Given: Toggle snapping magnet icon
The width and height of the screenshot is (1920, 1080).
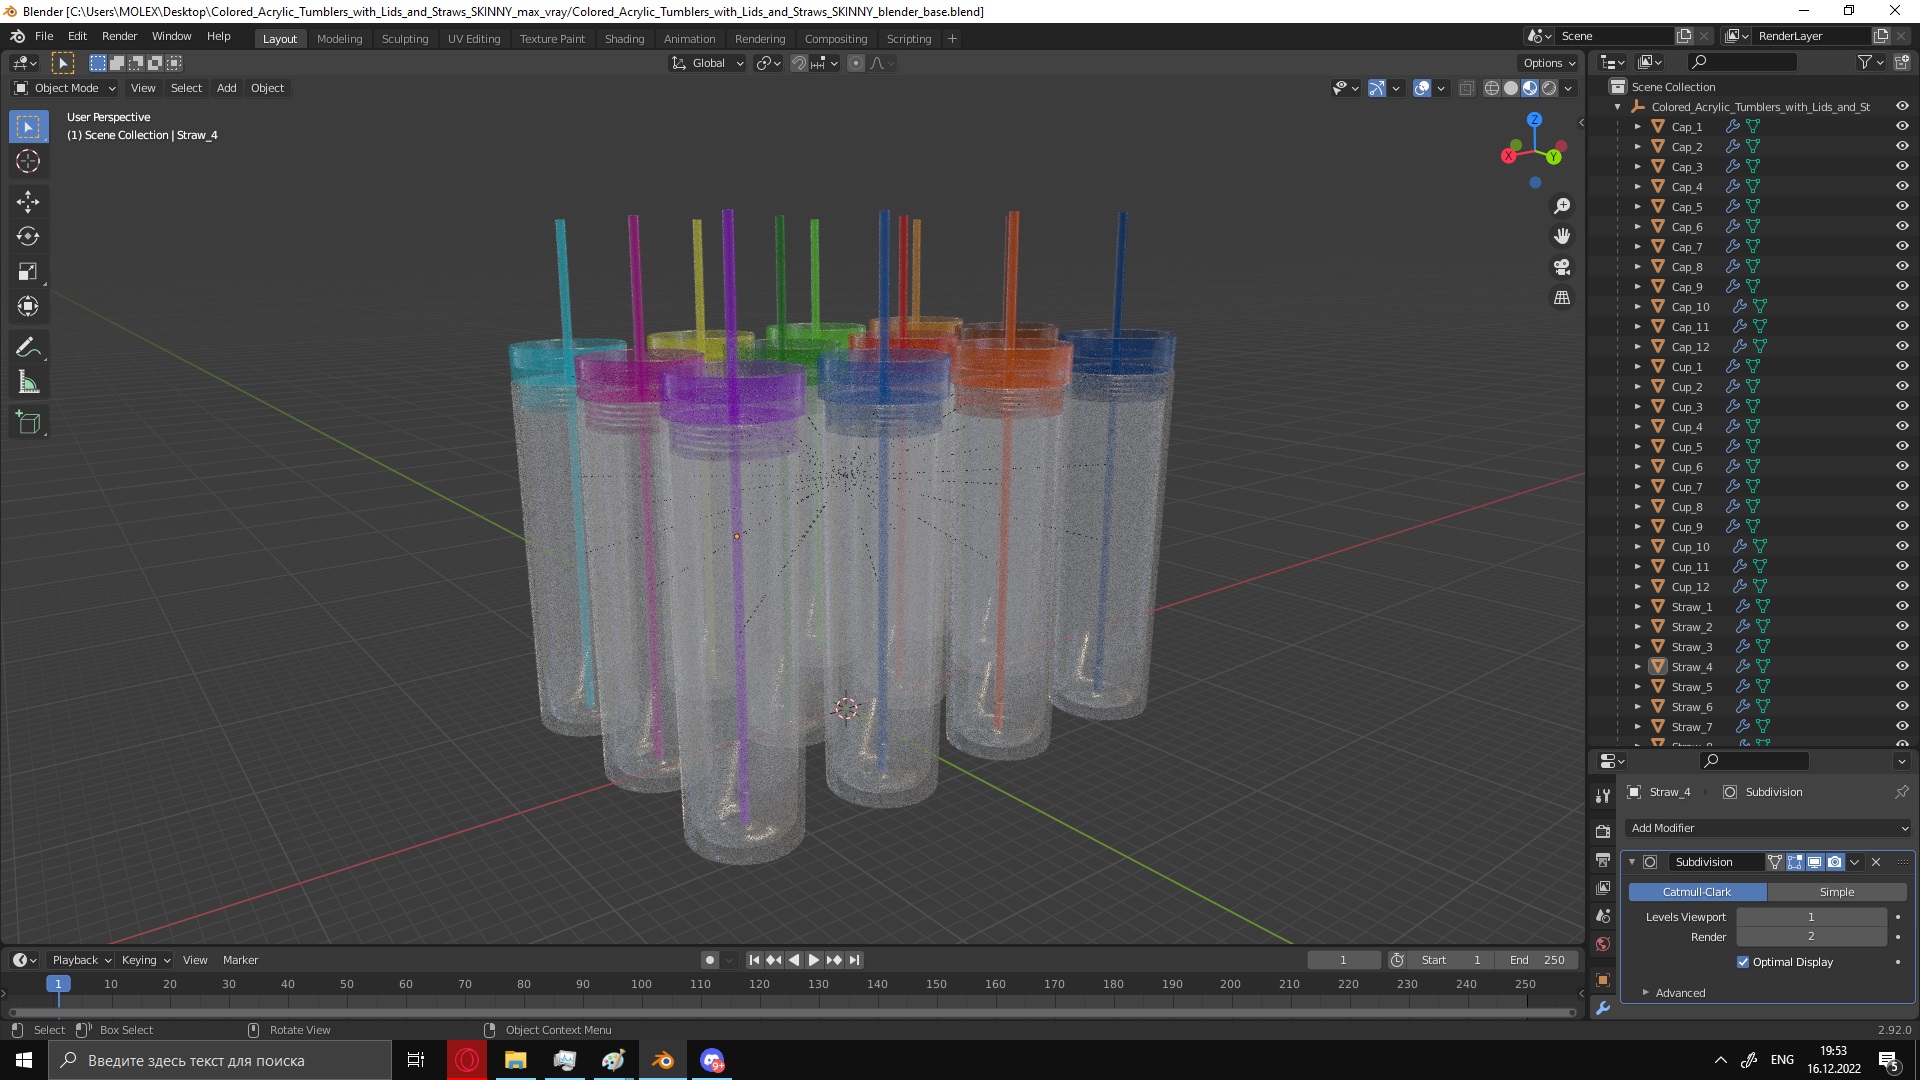Looking at the screenshot, I should pyautogui.click(x=799, y=63).
